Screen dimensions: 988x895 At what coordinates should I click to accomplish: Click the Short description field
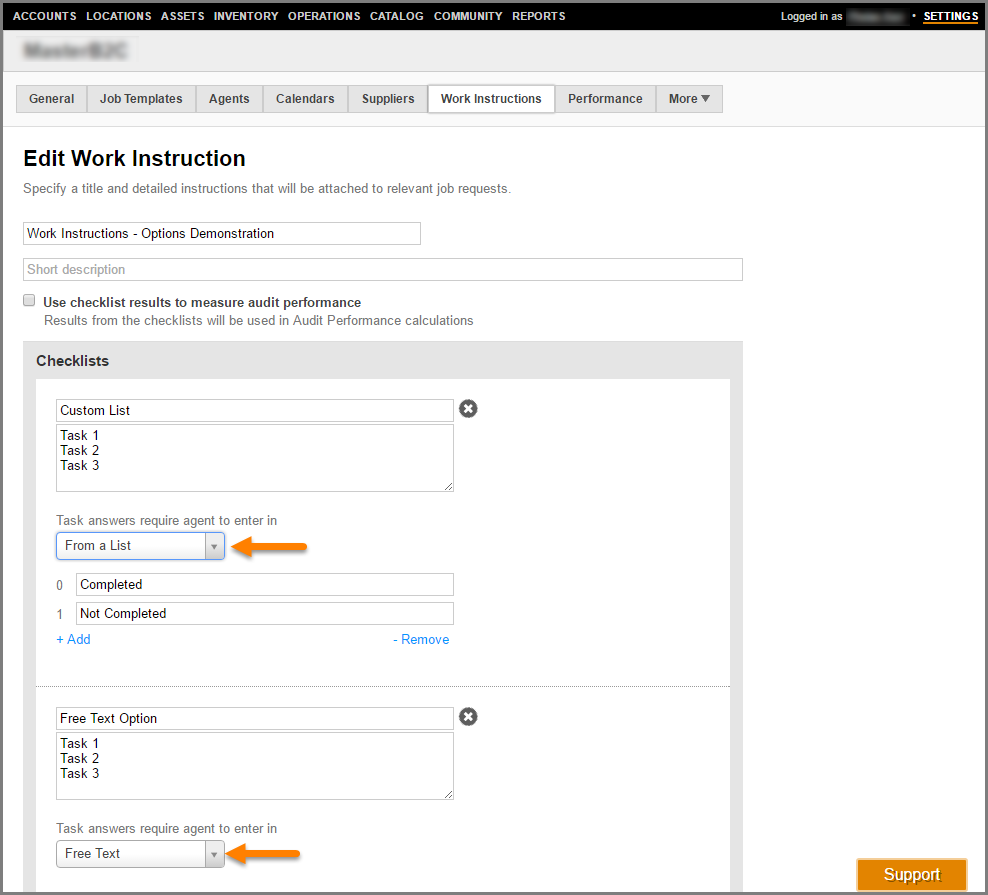[382, 270]
